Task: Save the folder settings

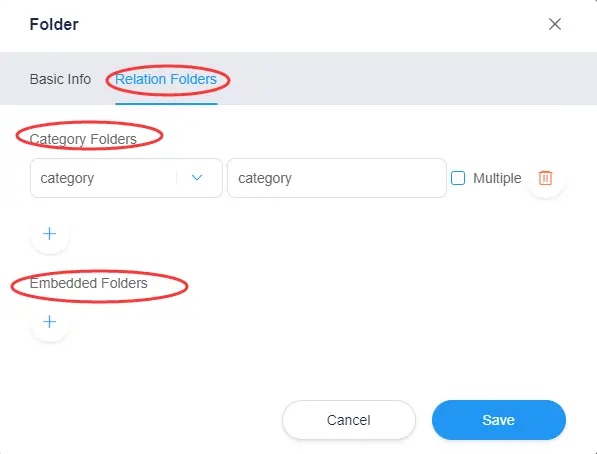Action: point(498,420)
